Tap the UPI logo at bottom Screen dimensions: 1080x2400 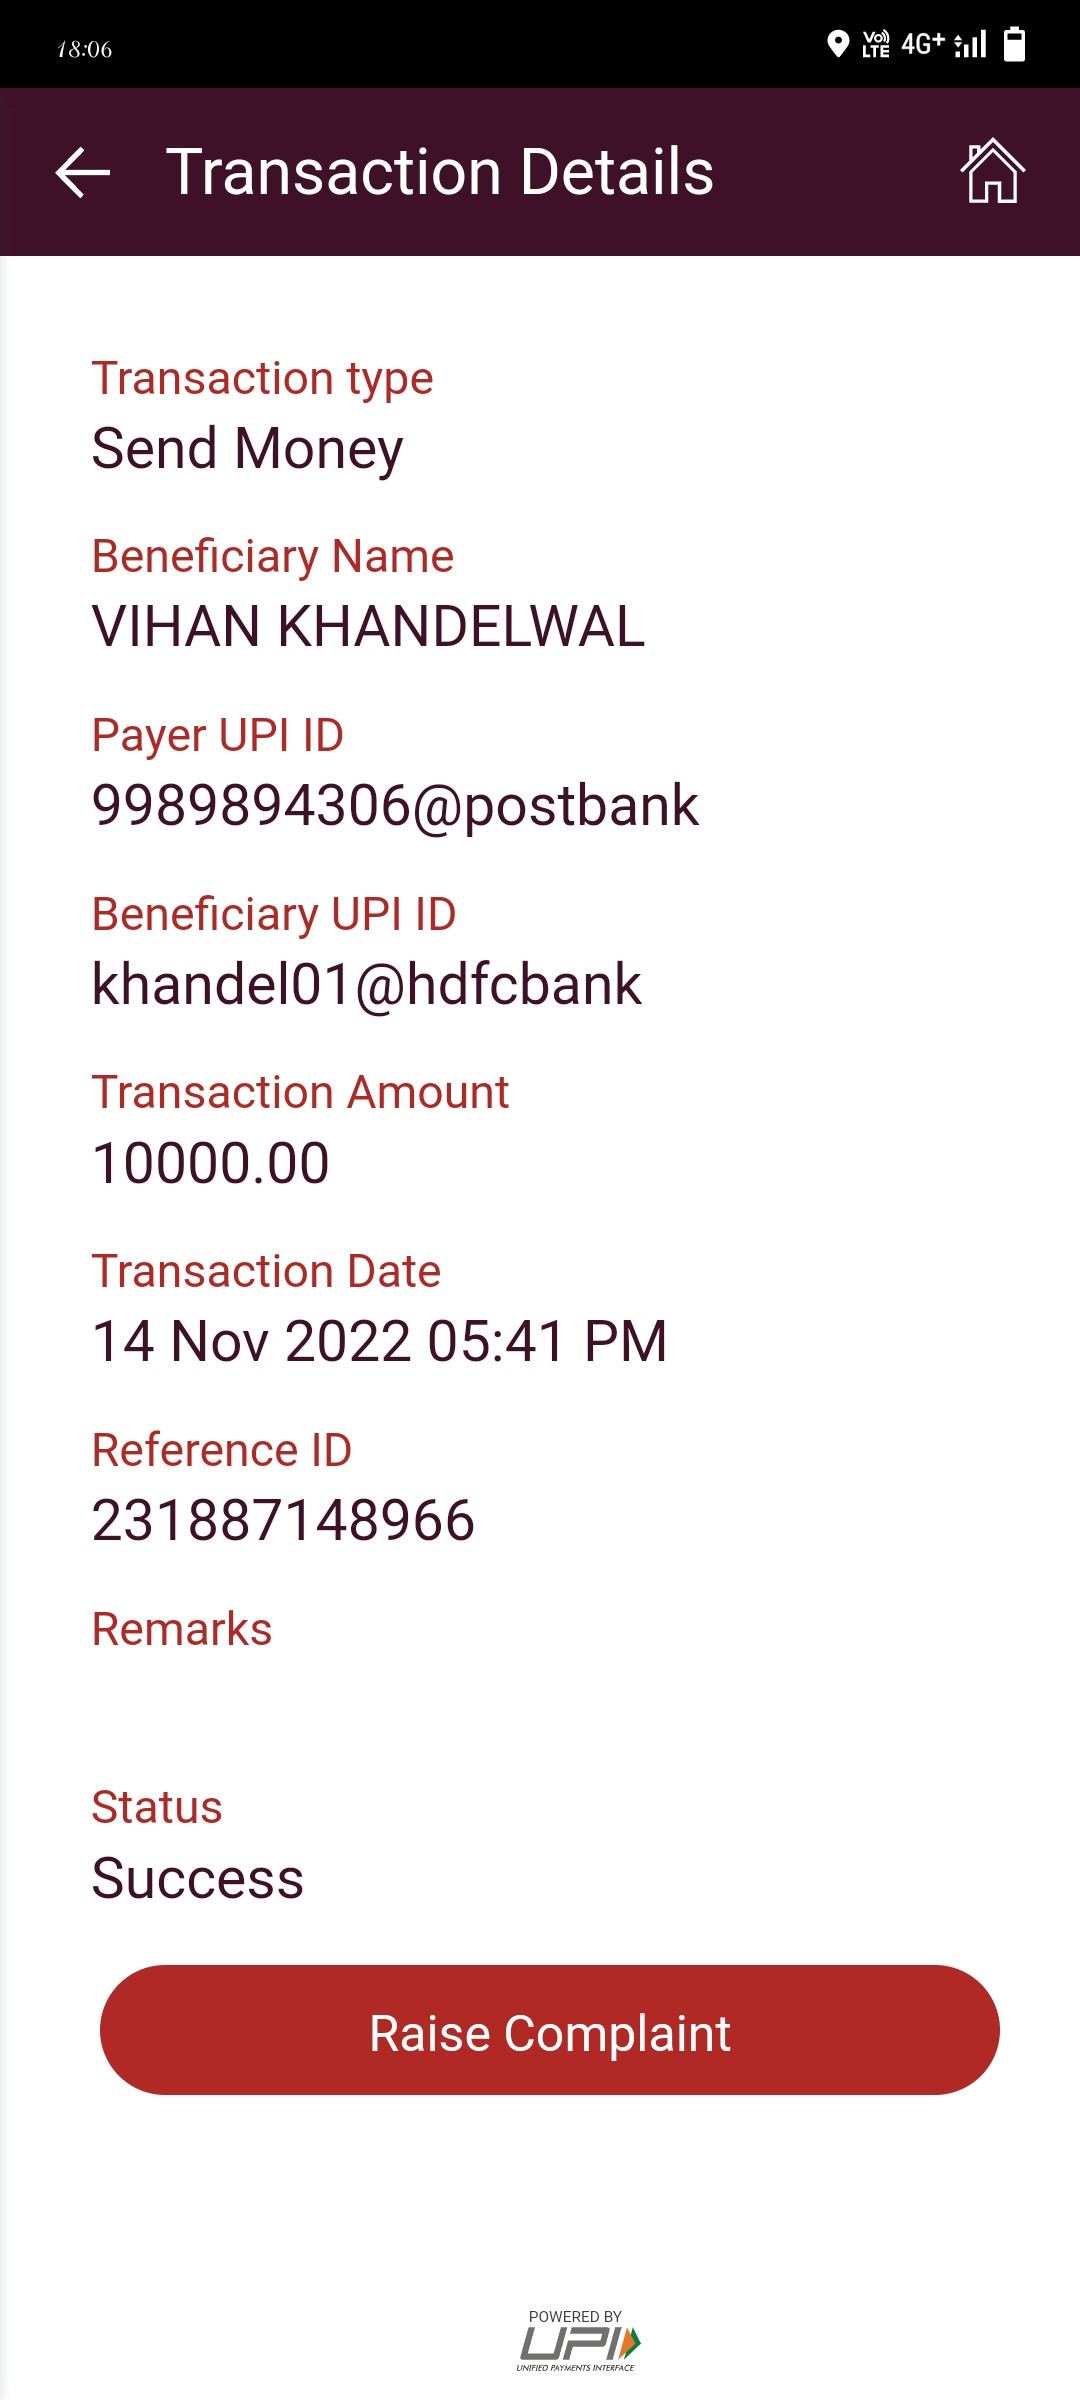click(x=577, y=2340)
